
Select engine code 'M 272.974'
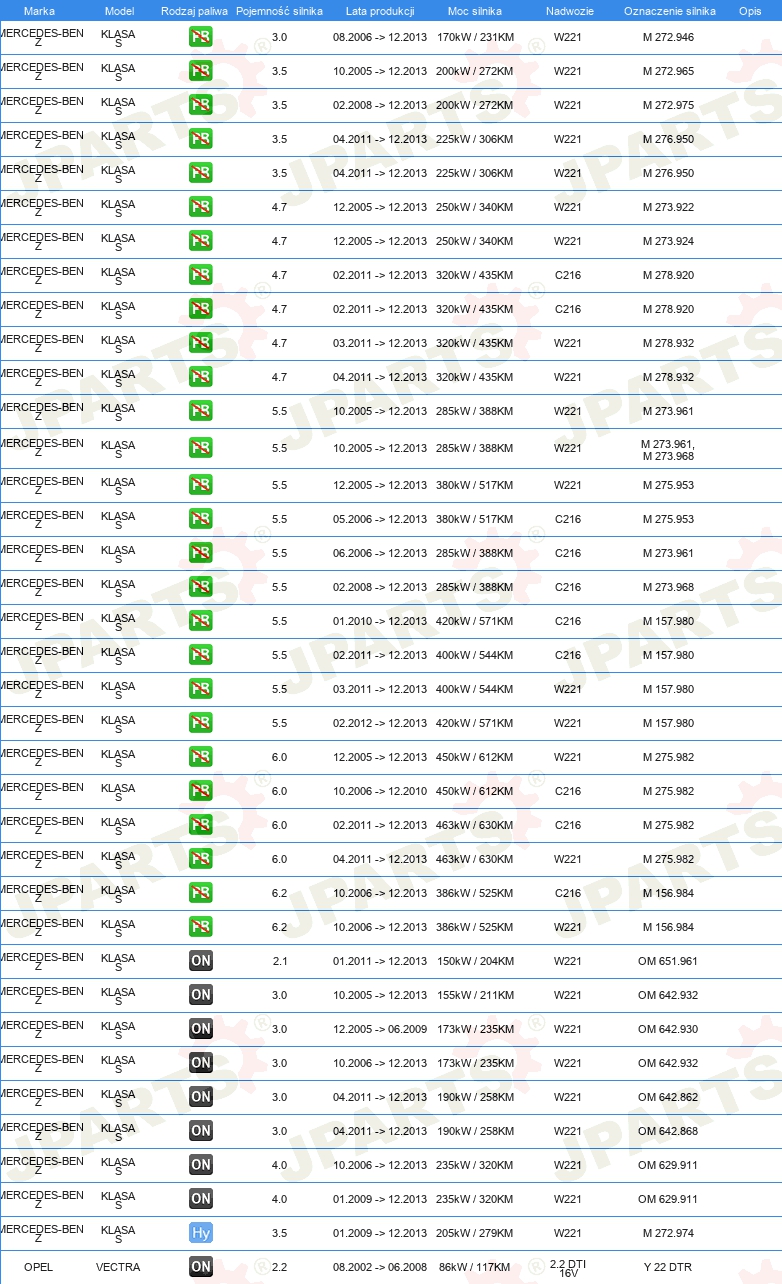[x=668, y=1233]
